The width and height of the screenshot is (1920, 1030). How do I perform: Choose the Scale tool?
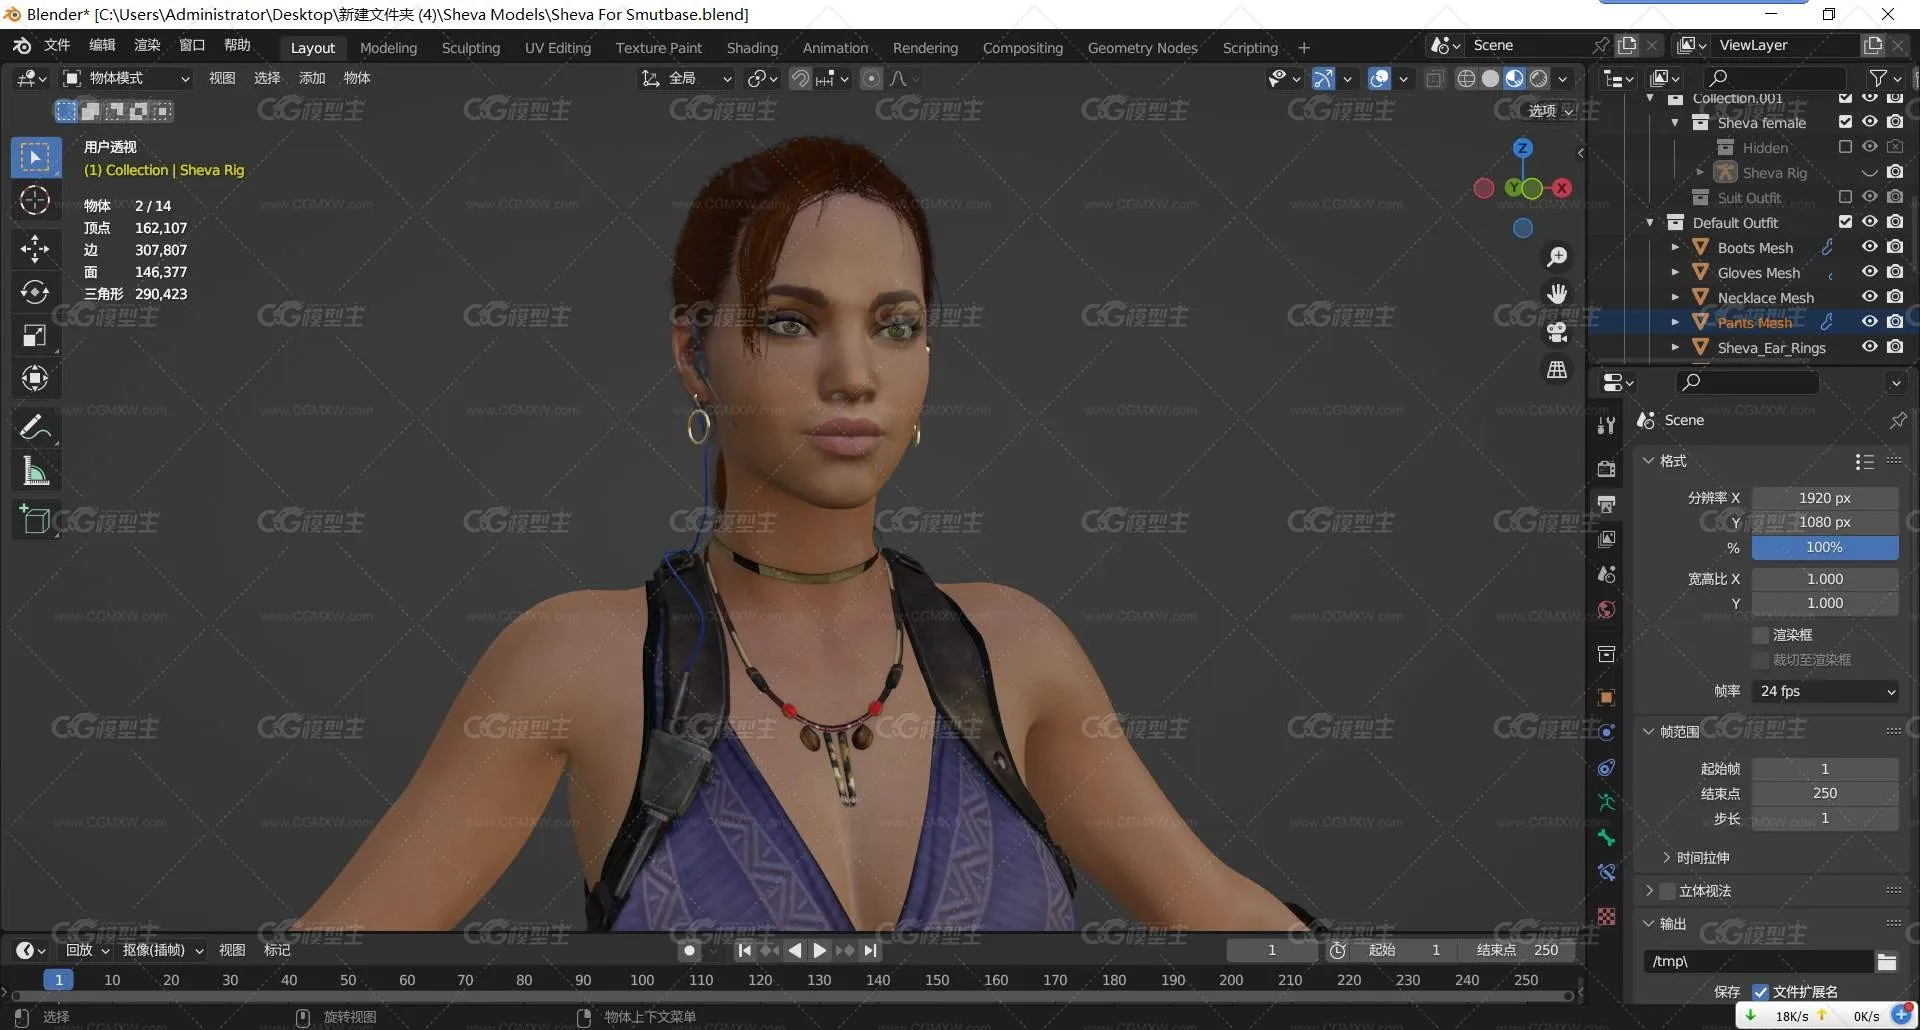[x=35, y=336]
